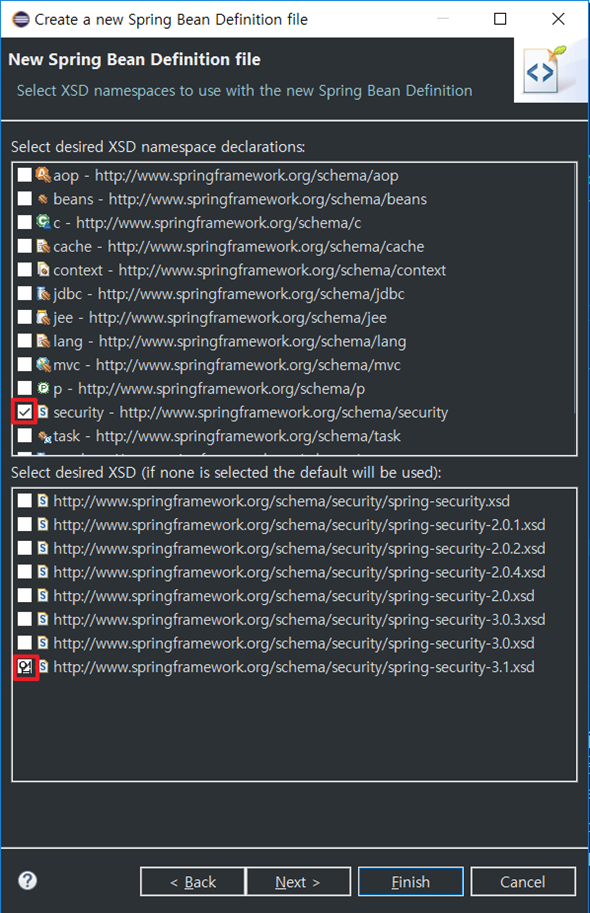This screenshot has height=913, width=590.
Task: Check the spring-security.xsd default checkbox
Action: tap(24, 501)
